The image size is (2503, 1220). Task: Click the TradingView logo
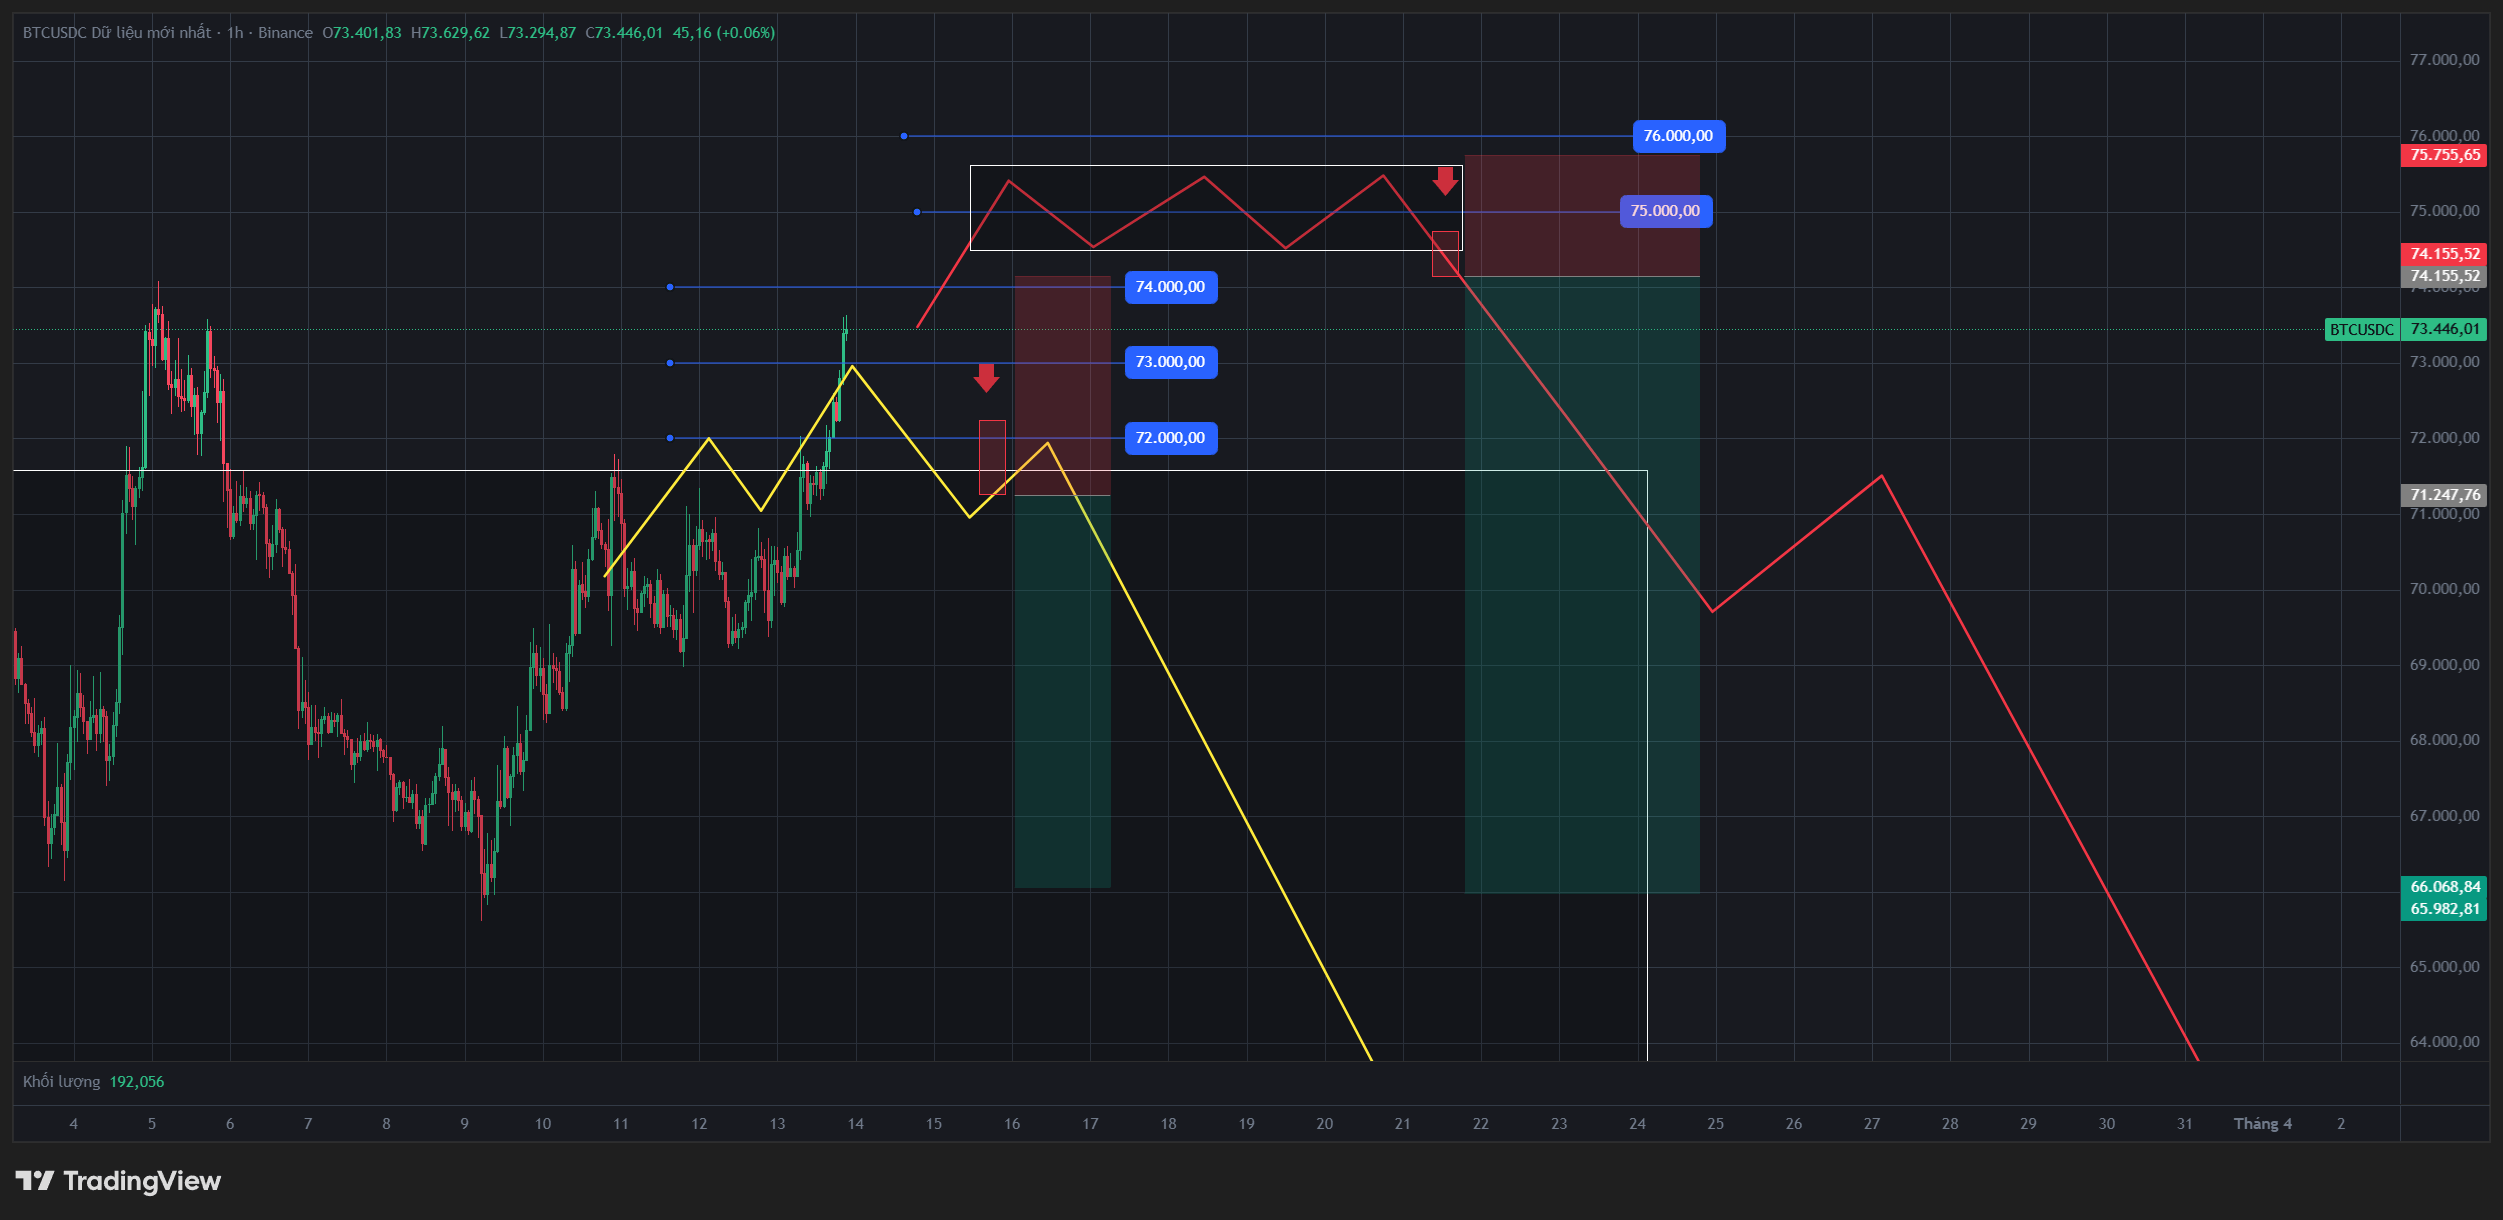click(x=118, y=1181)
